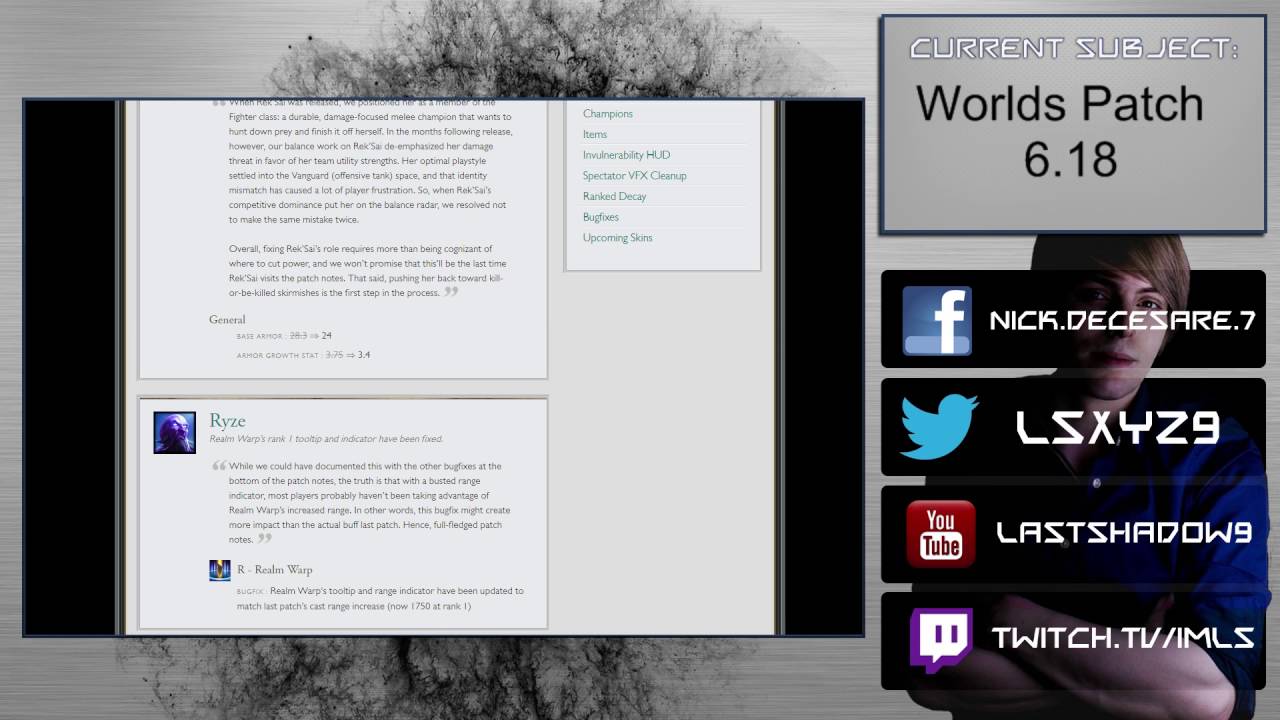Open Spectator VFX Cleanup link
This screenshot has height=720, width=1280.
(635, 176)
